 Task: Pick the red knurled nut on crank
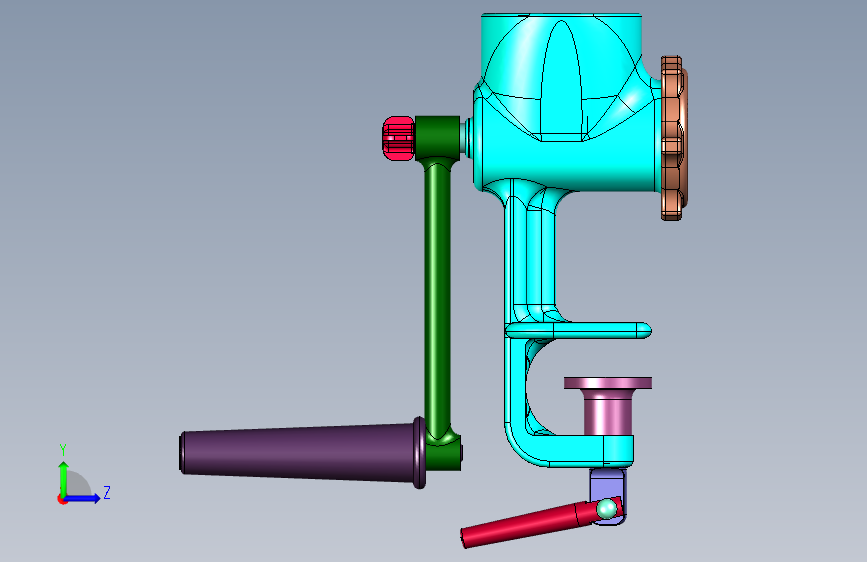(x=399, y=138)
